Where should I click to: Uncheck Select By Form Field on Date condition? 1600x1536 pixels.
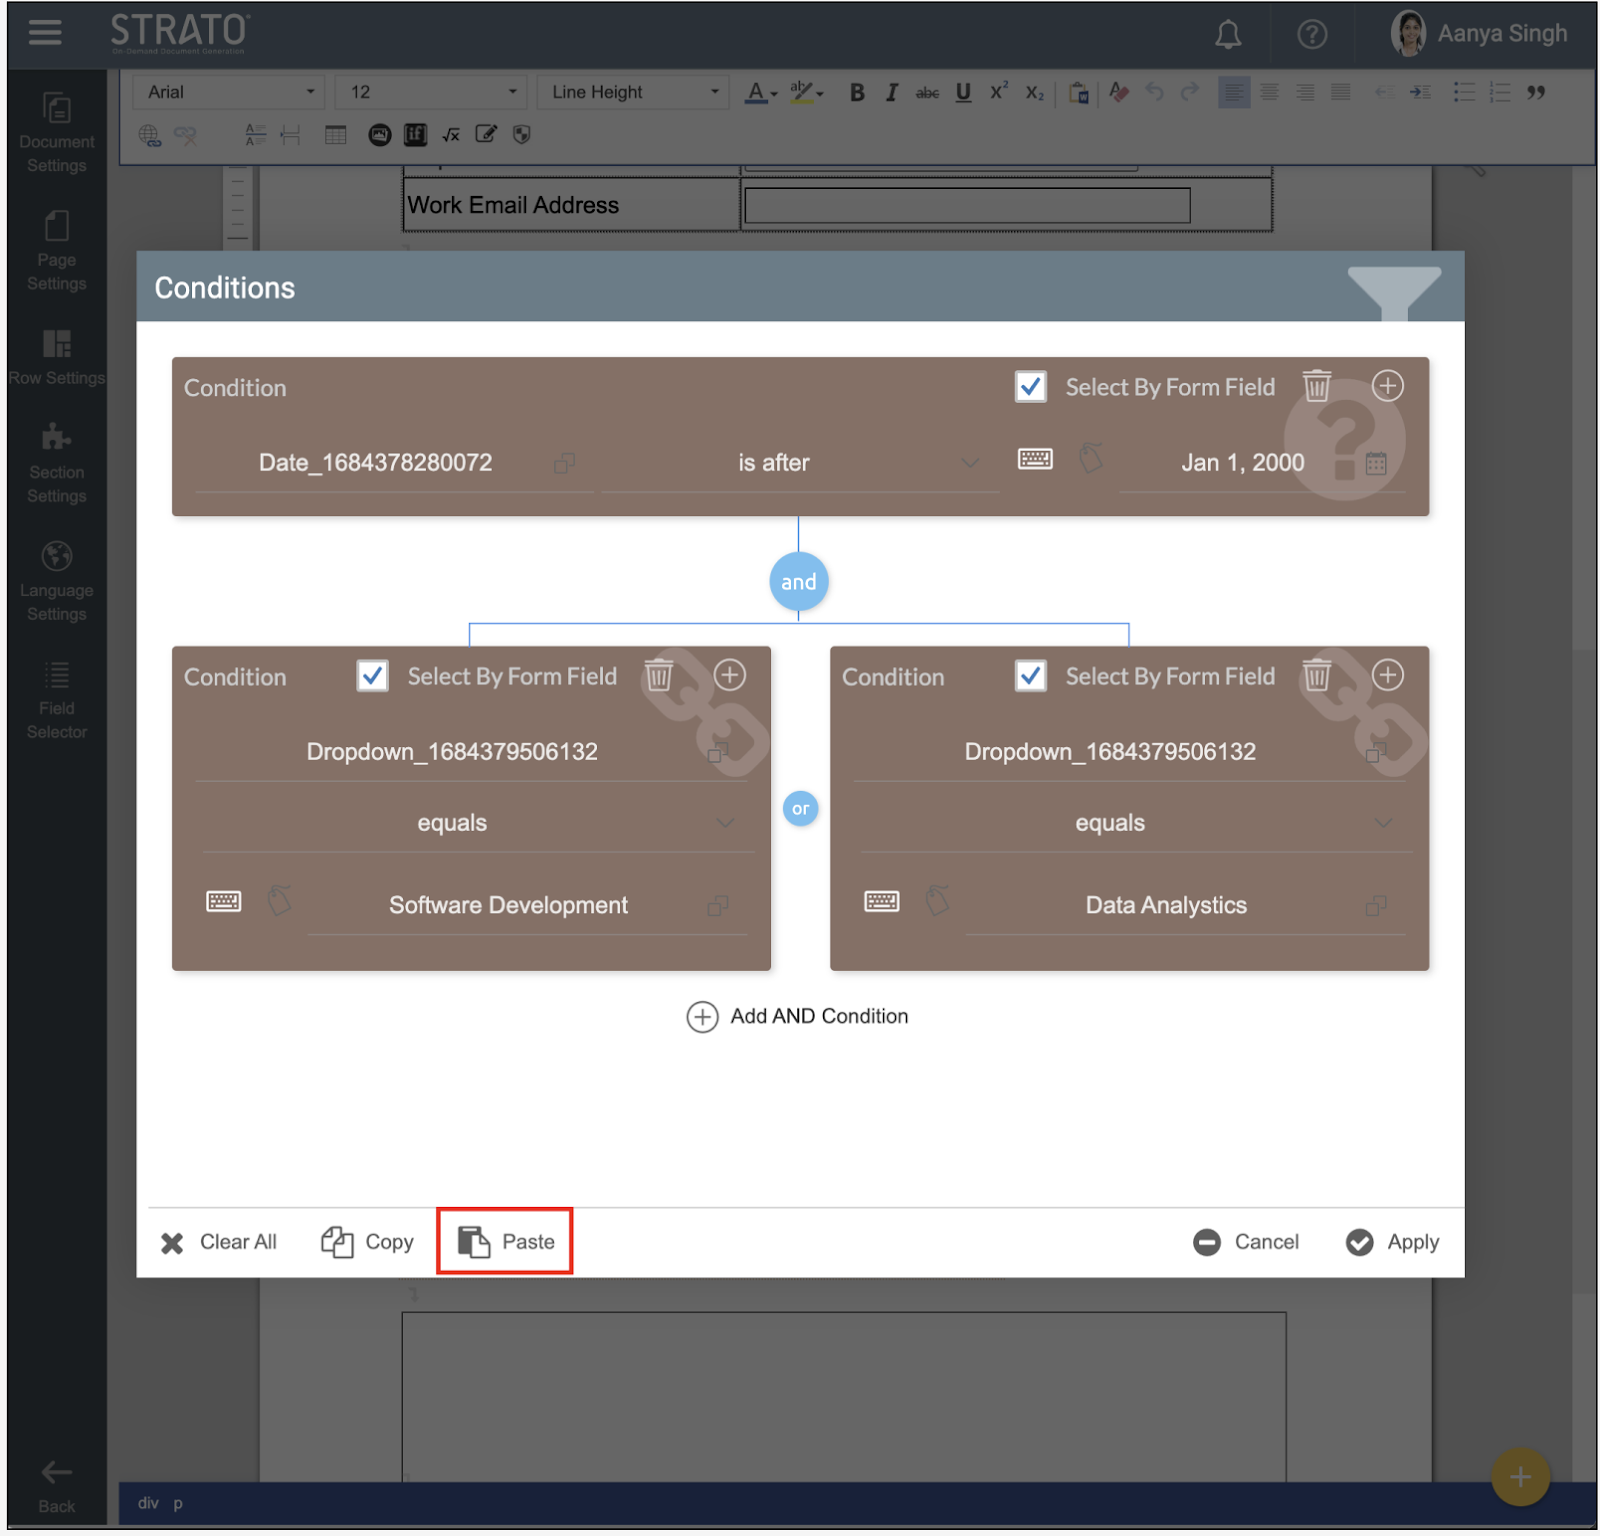(x=1030, y=387)
